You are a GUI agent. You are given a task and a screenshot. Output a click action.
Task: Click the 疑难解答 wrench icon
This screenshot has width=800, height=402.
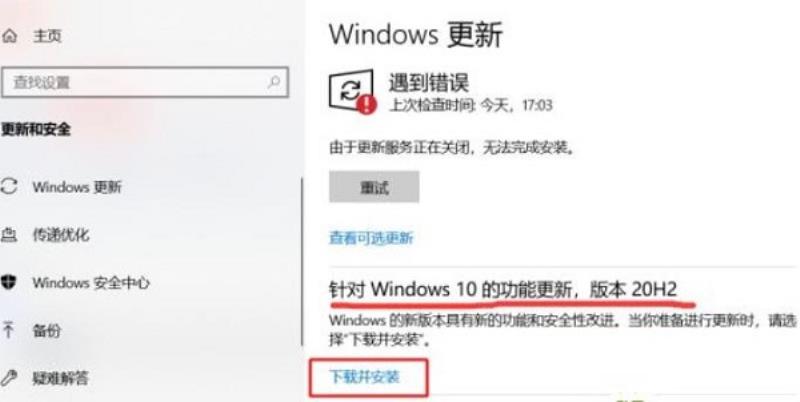point(8,378)
